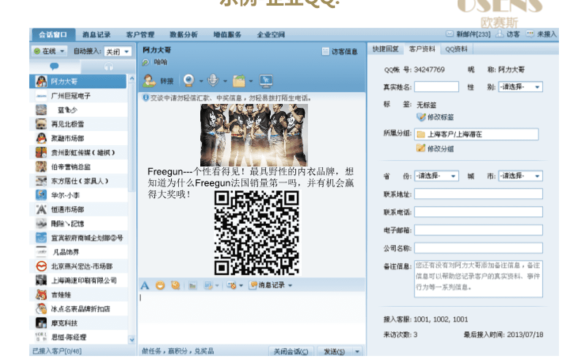
Task: Click the avatar of 摩克科技
Action: (41, 323)
